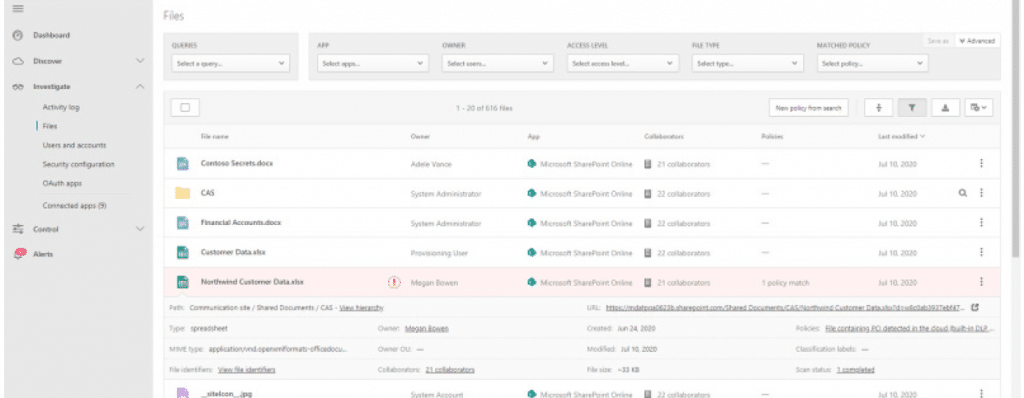Sort by File name column header
This screenshot has height=398, width=1024.
coord(214,137)
